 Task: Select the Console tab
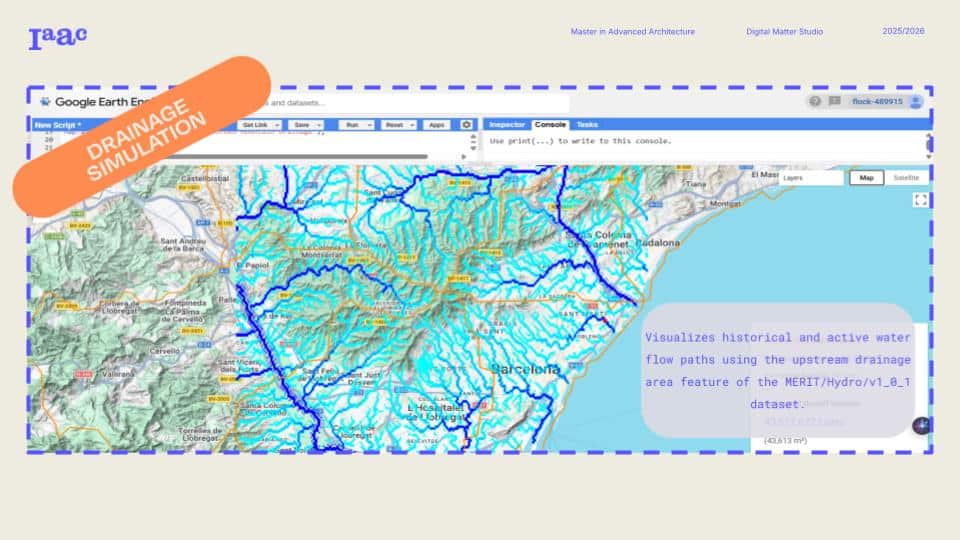coord(550,125)
